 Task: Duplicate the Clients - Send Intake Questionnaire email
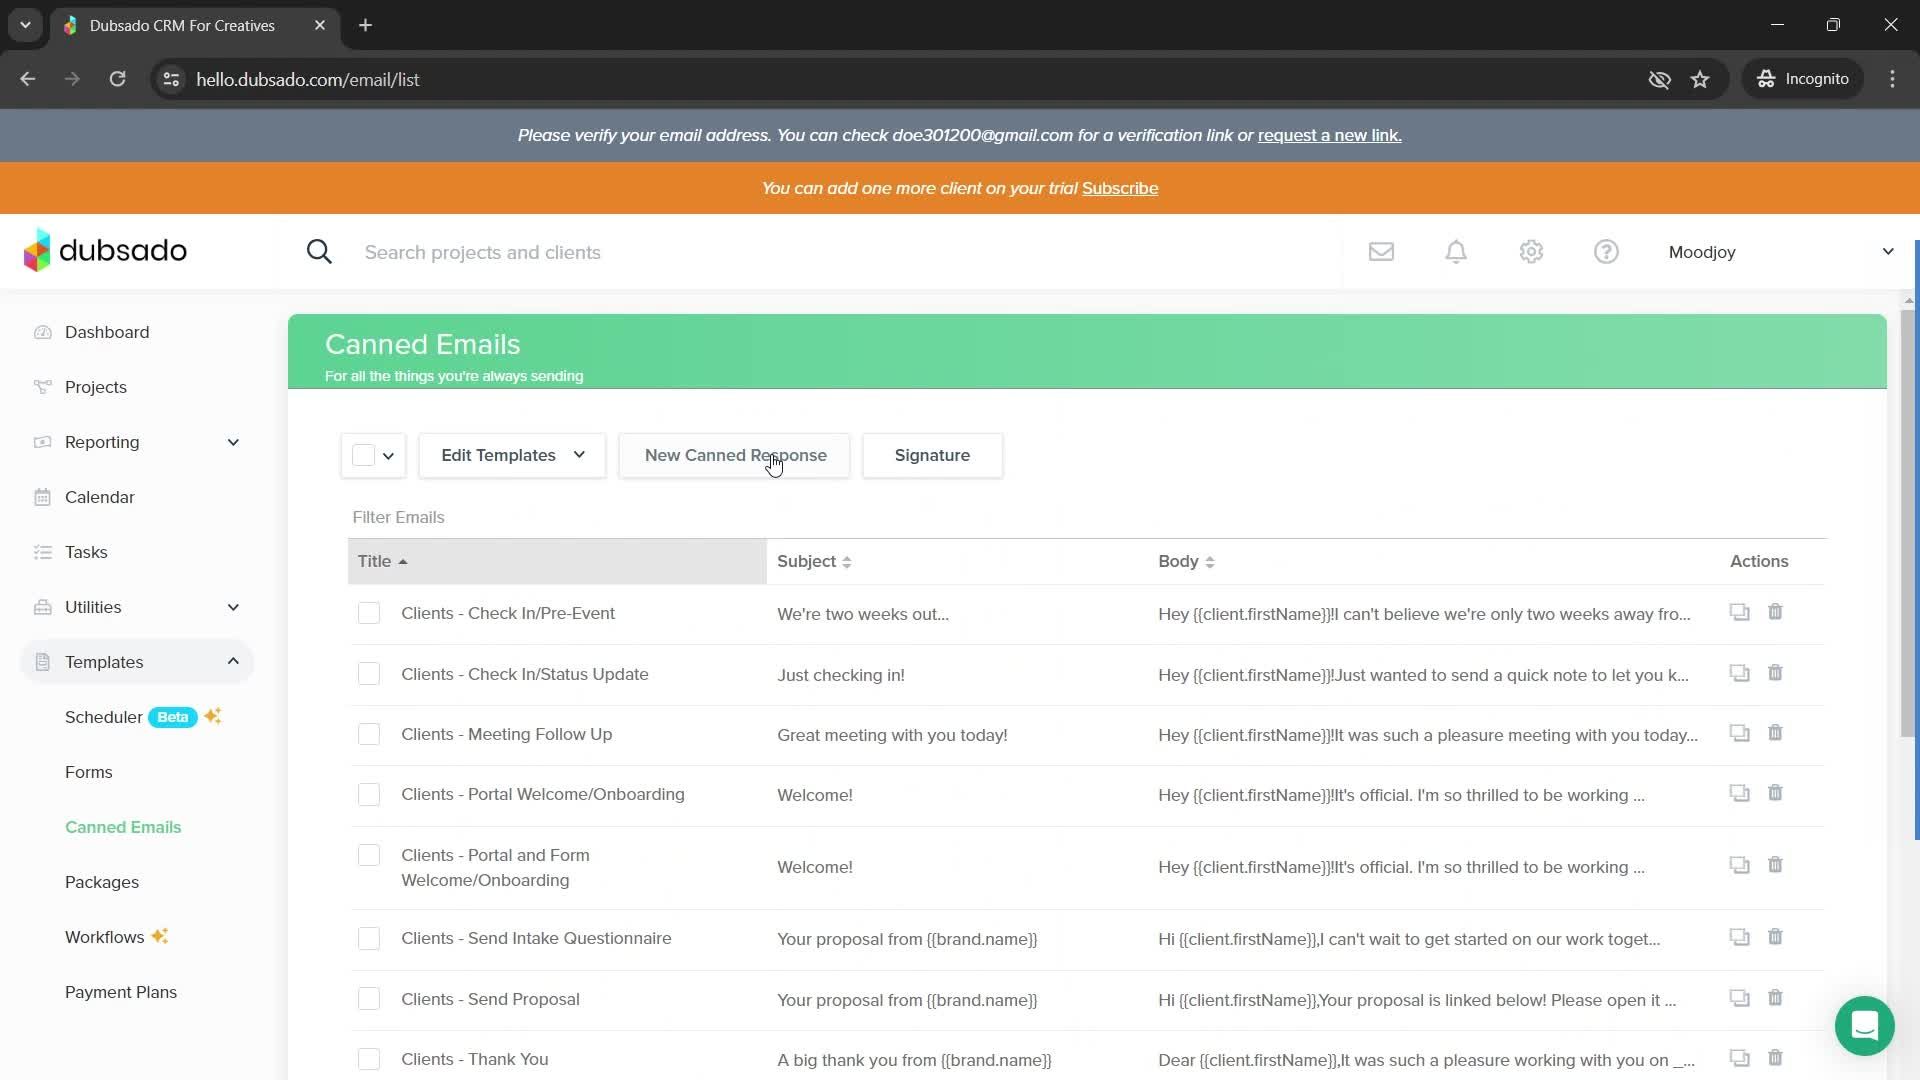point(1740,937)
